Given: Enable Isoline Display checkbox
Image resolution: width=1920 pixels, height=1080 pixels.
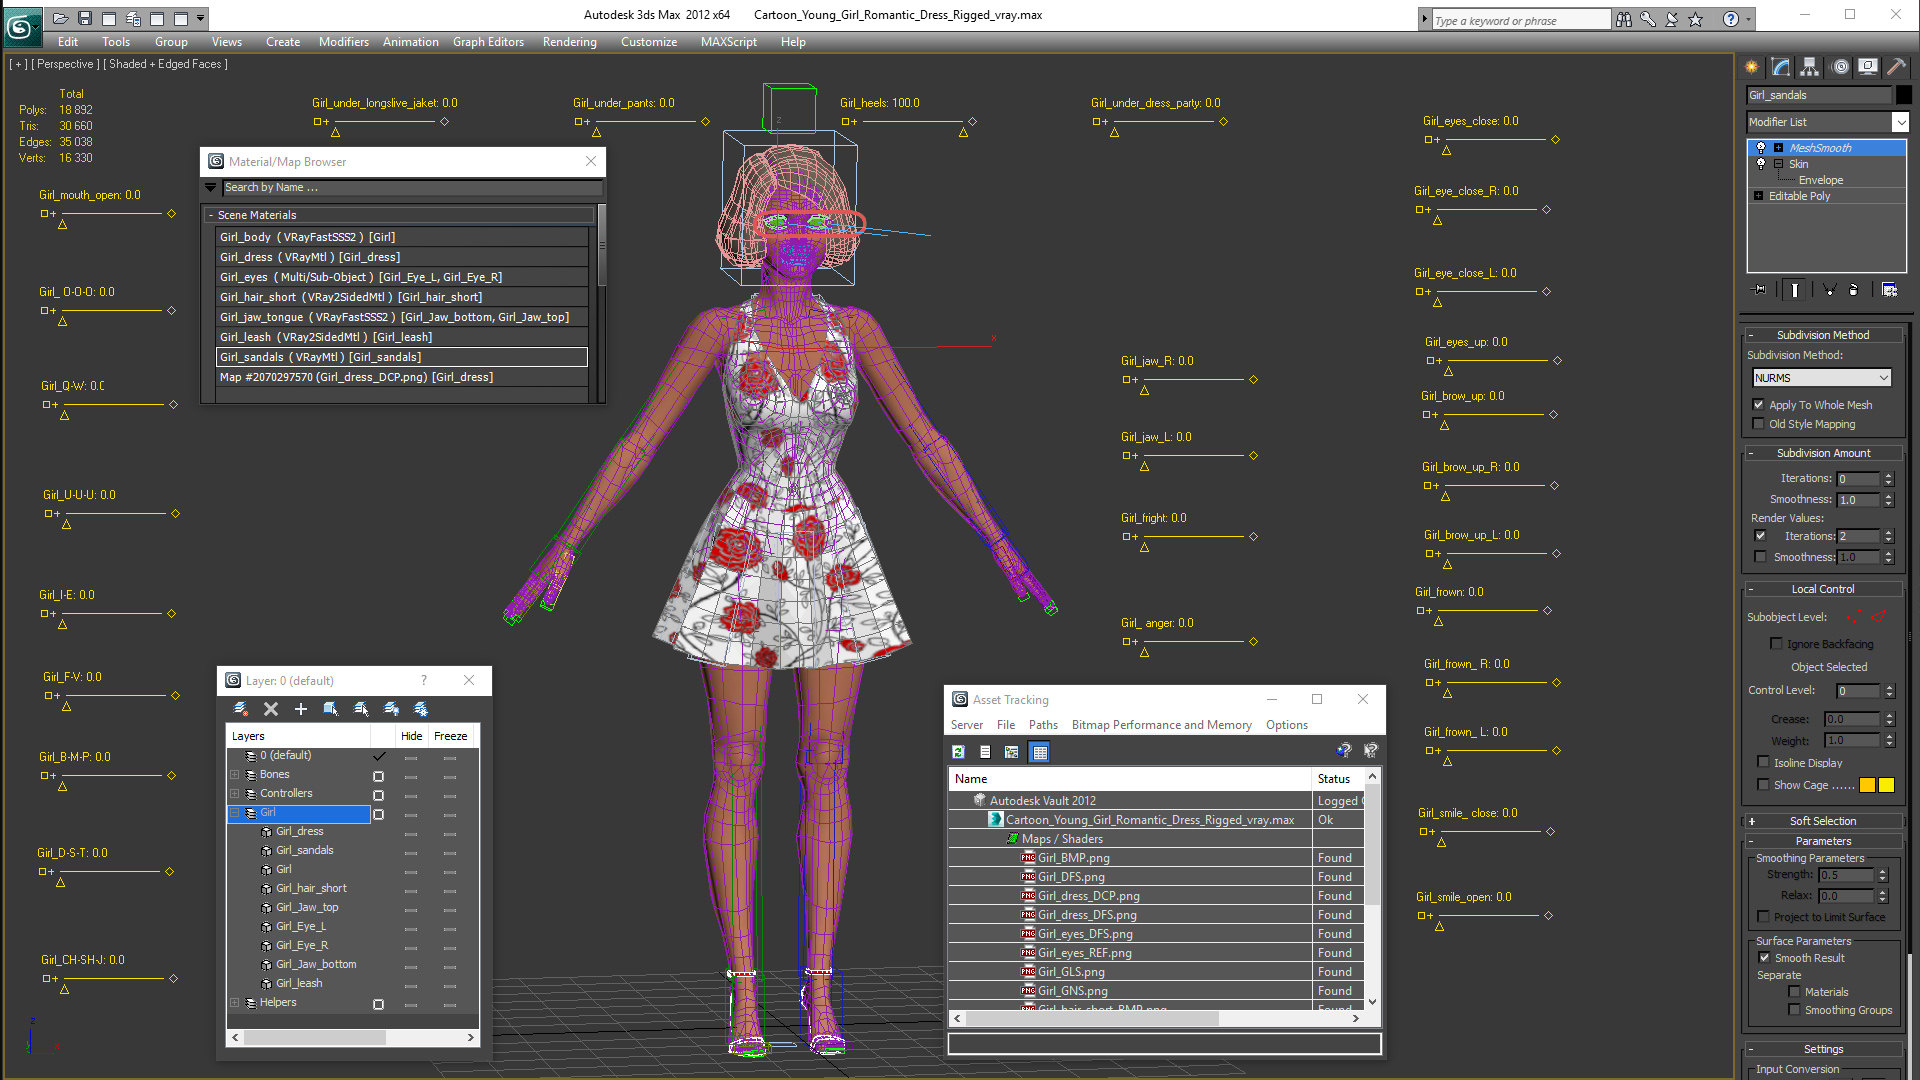Looking at the screenshot, I should [x=1764, y=762].
